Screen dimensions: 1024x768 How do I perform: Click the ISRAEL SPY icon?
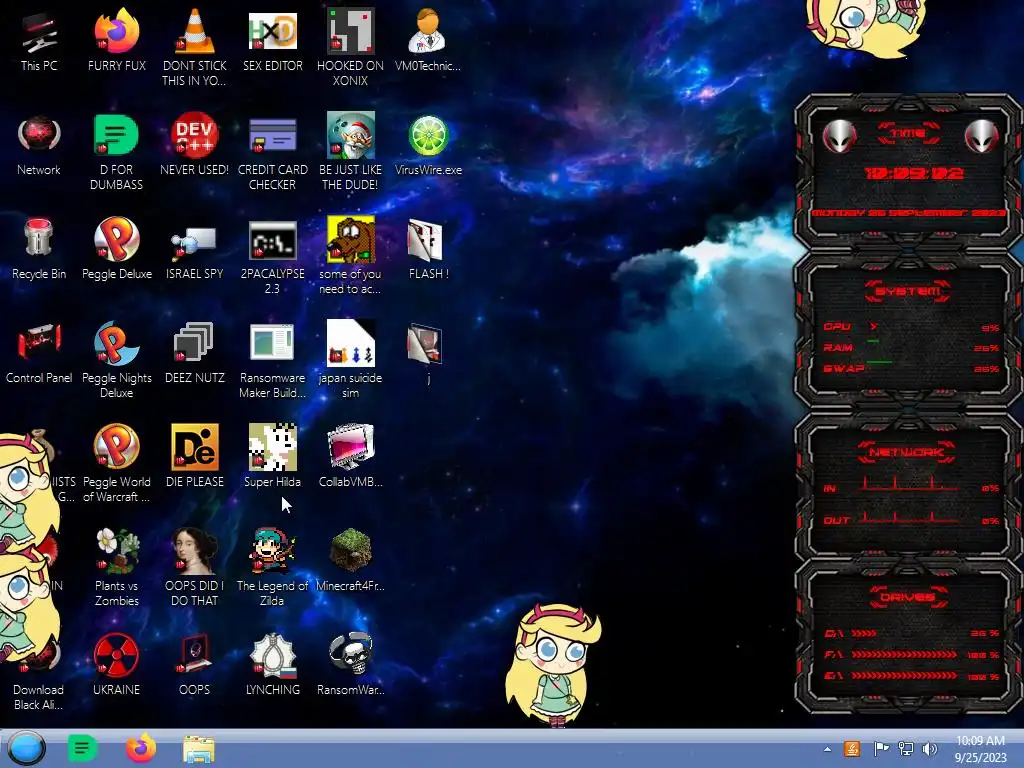tap(194, 243)
